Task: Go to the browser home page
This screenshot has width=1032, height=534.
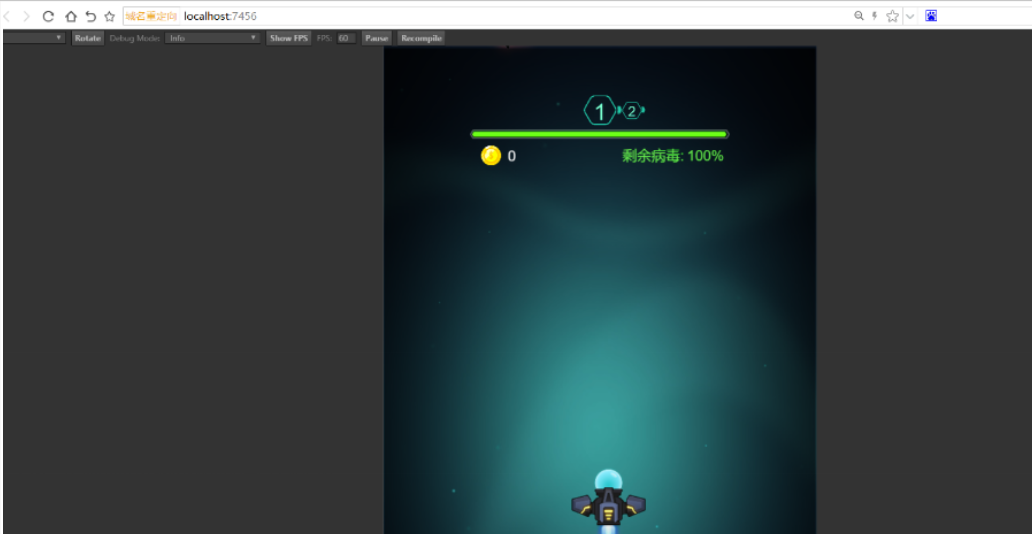Action: tap(70, 16)
